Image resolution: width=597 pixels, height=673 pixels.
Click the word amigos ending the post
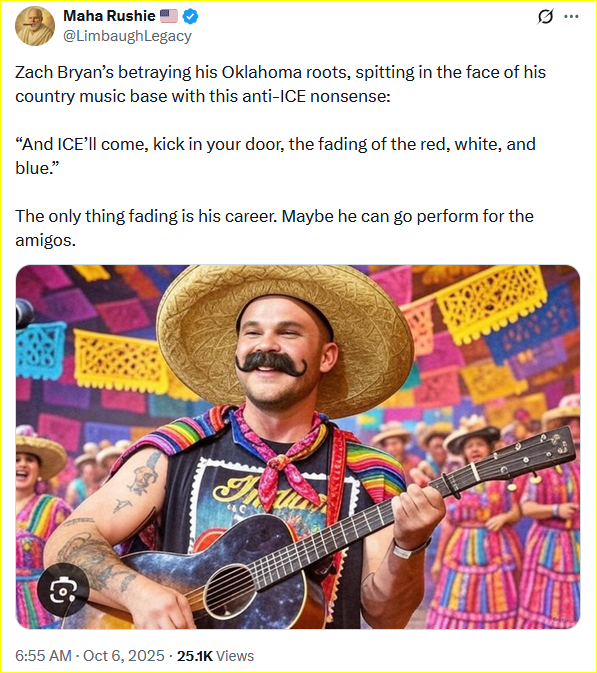point(45,240)
